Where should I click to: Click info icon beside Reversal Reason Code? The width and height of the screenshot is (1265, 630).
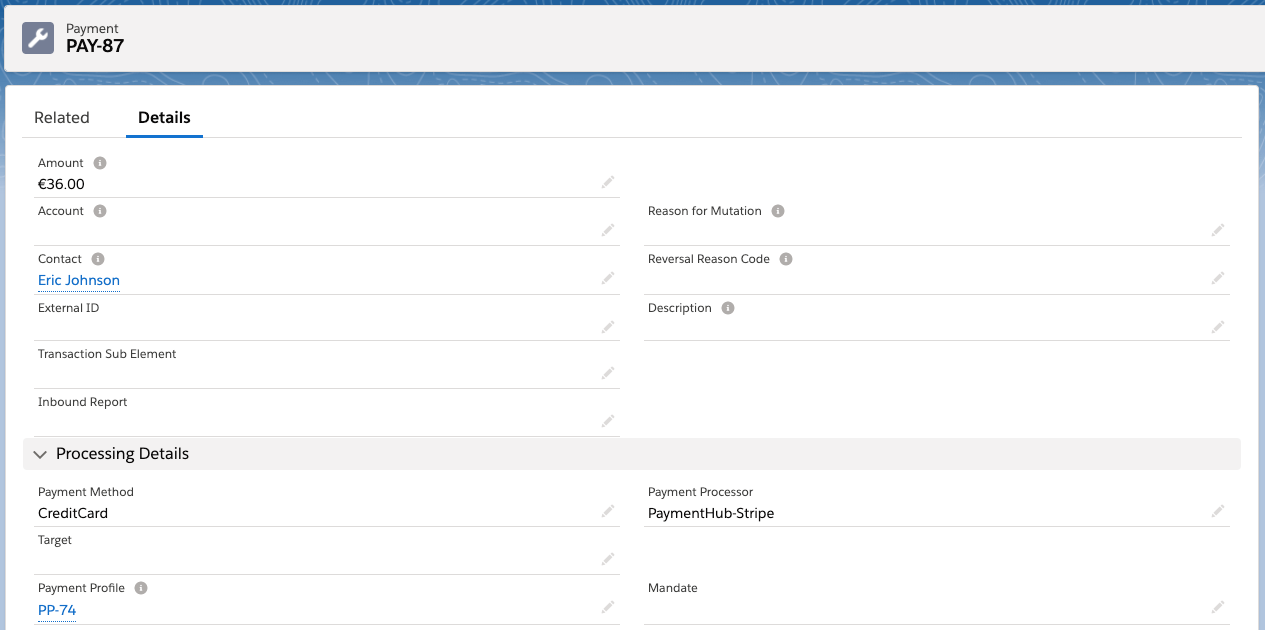(786, 259)
